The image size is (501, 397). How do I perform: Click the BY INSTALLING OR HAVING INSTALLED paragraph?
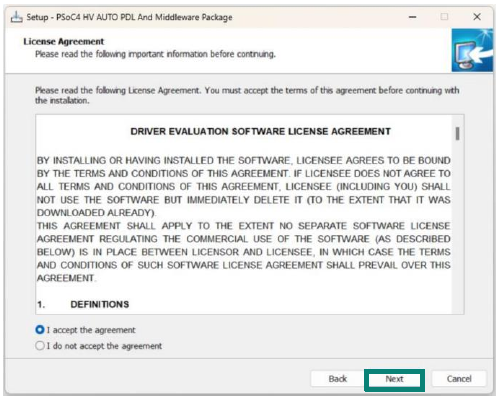[244, 186]
